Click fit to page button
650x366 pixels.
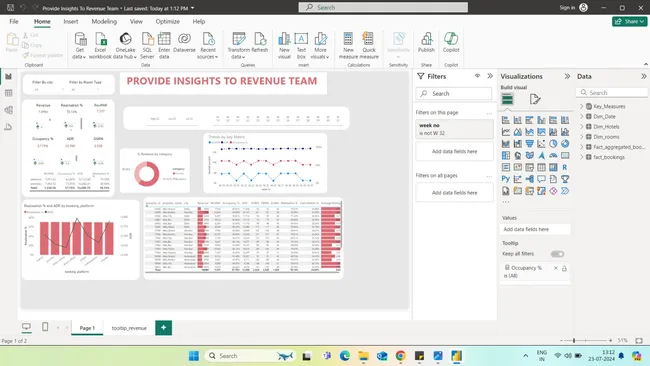coord(639,340)
